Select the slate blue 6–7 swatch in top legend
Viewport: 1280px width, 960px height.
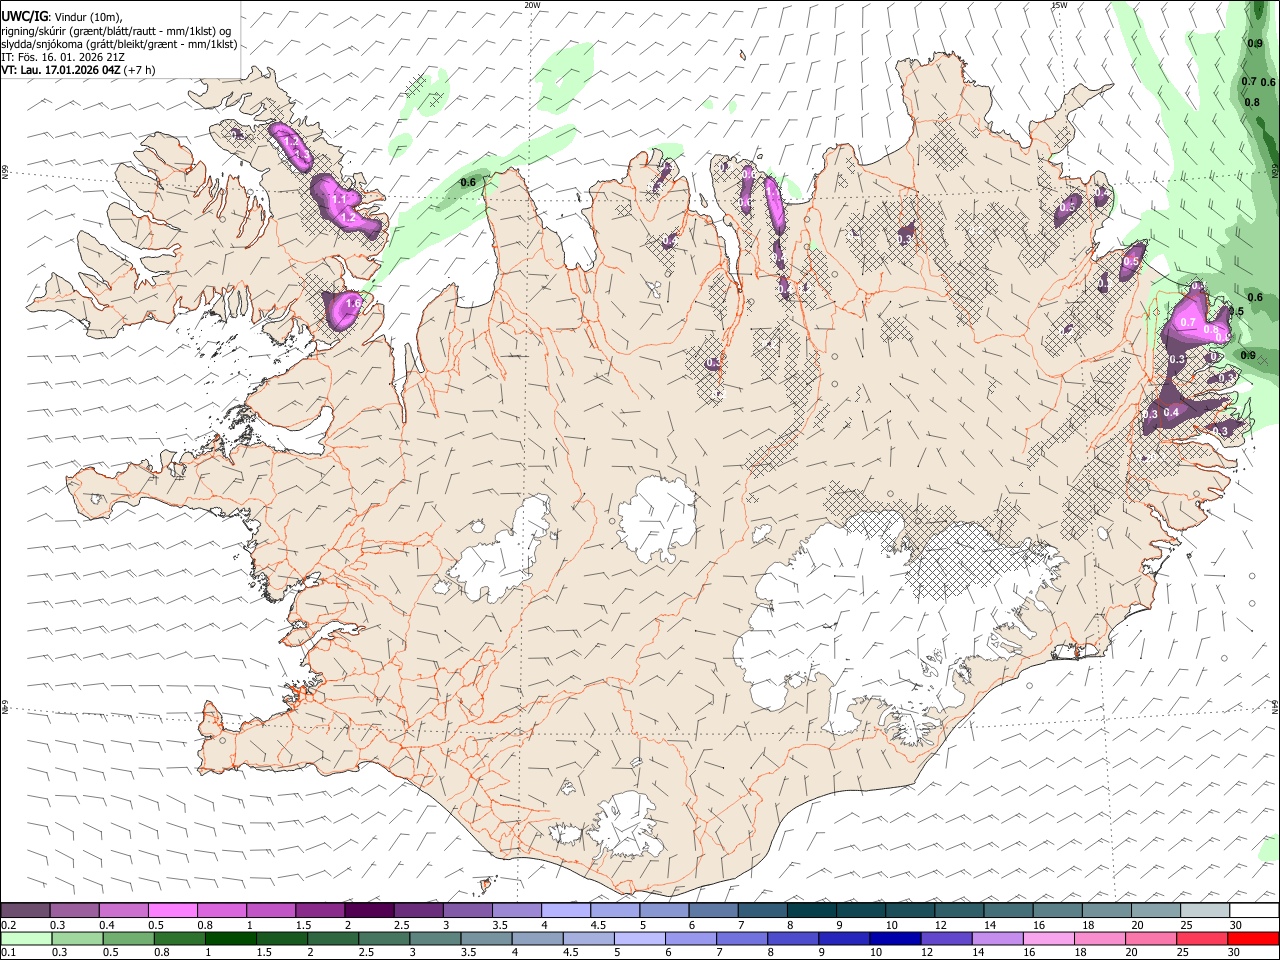pos(714,910)
